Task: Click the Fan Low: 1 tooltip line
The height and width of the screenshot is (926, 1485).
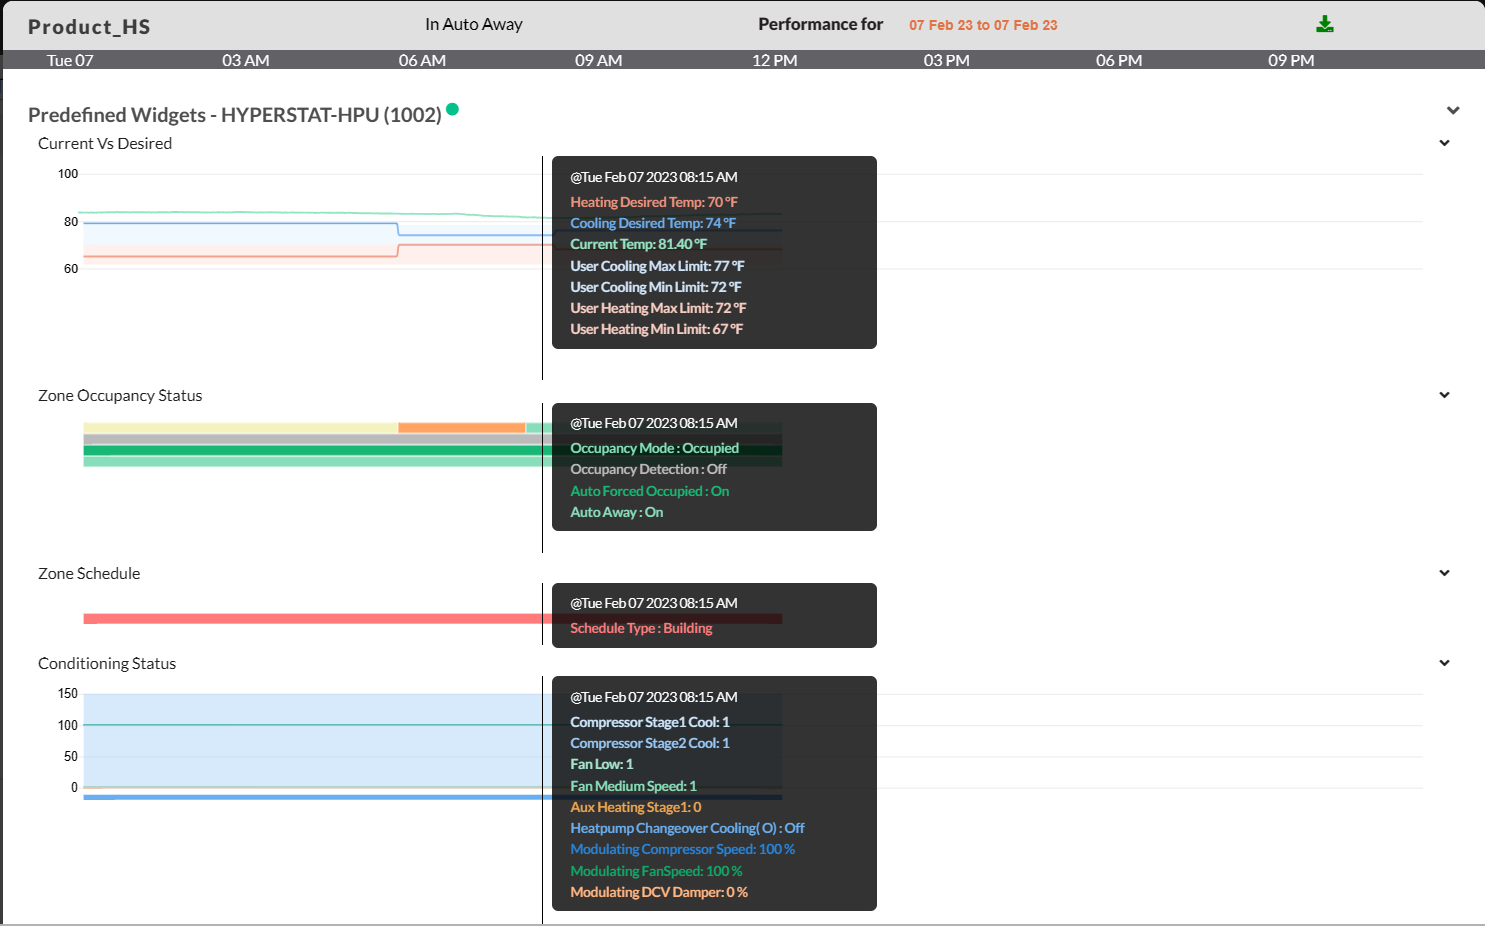Action: 602,764
